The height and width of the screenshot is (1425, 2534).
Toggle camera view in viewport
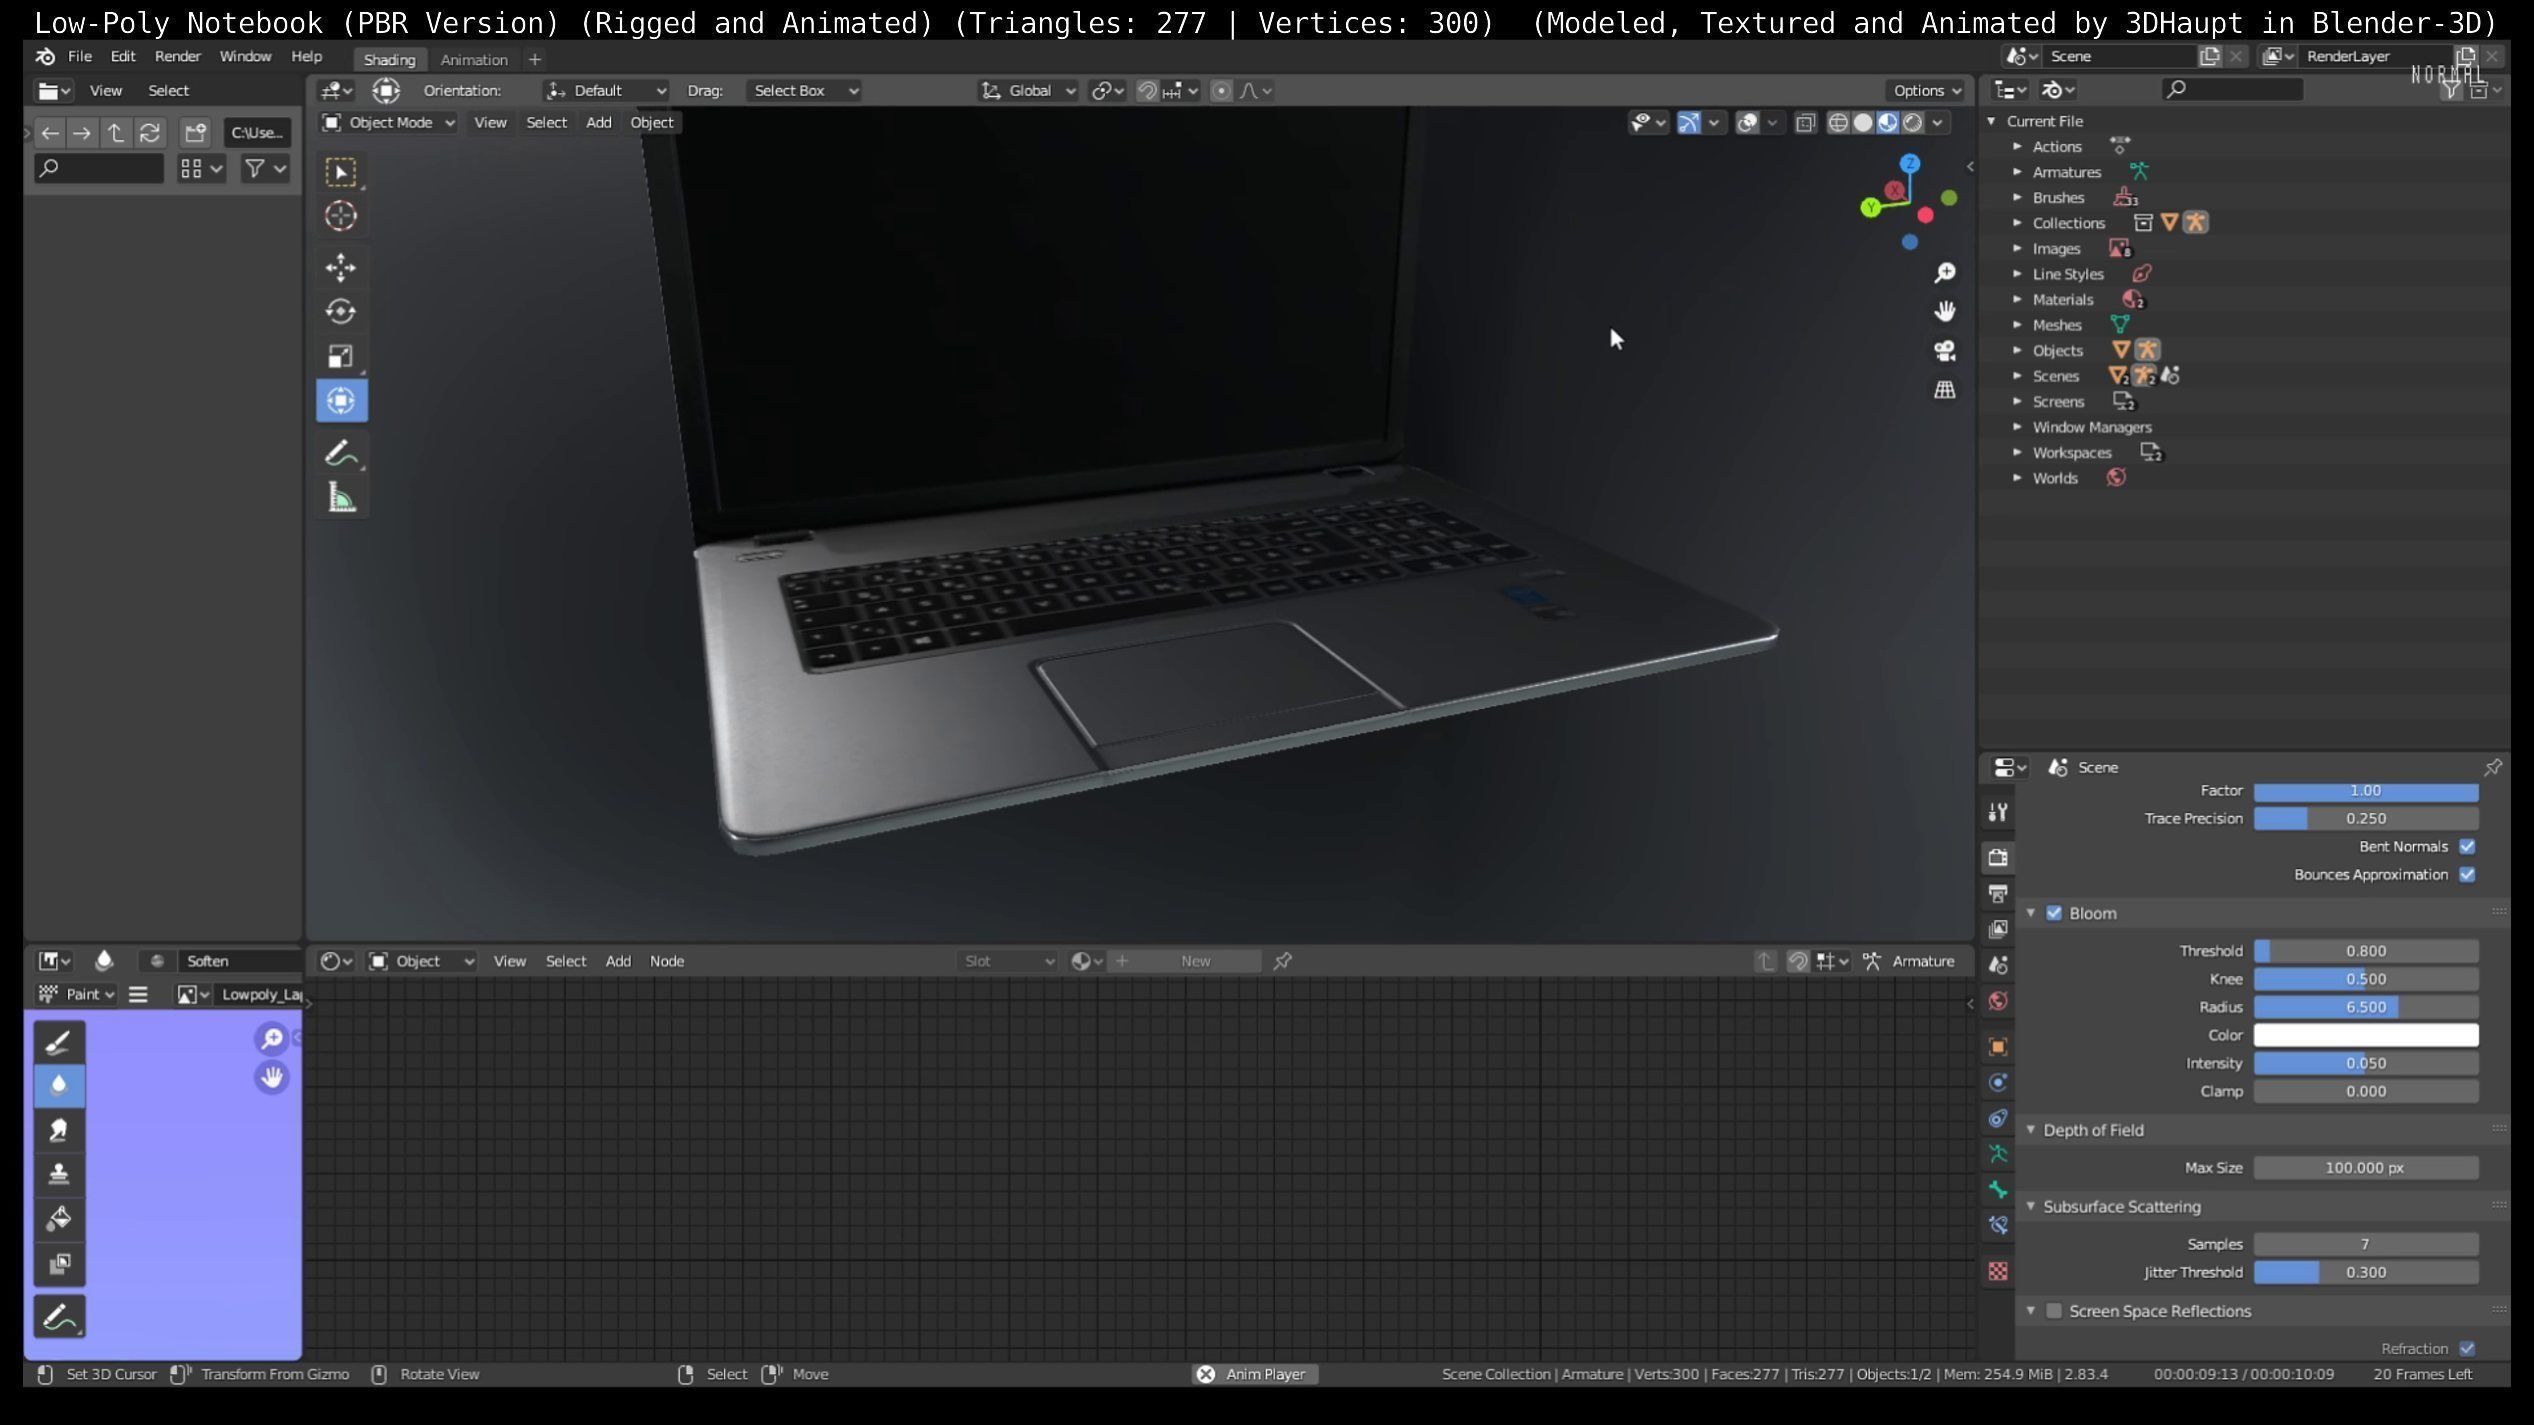tap(1944, 351)
